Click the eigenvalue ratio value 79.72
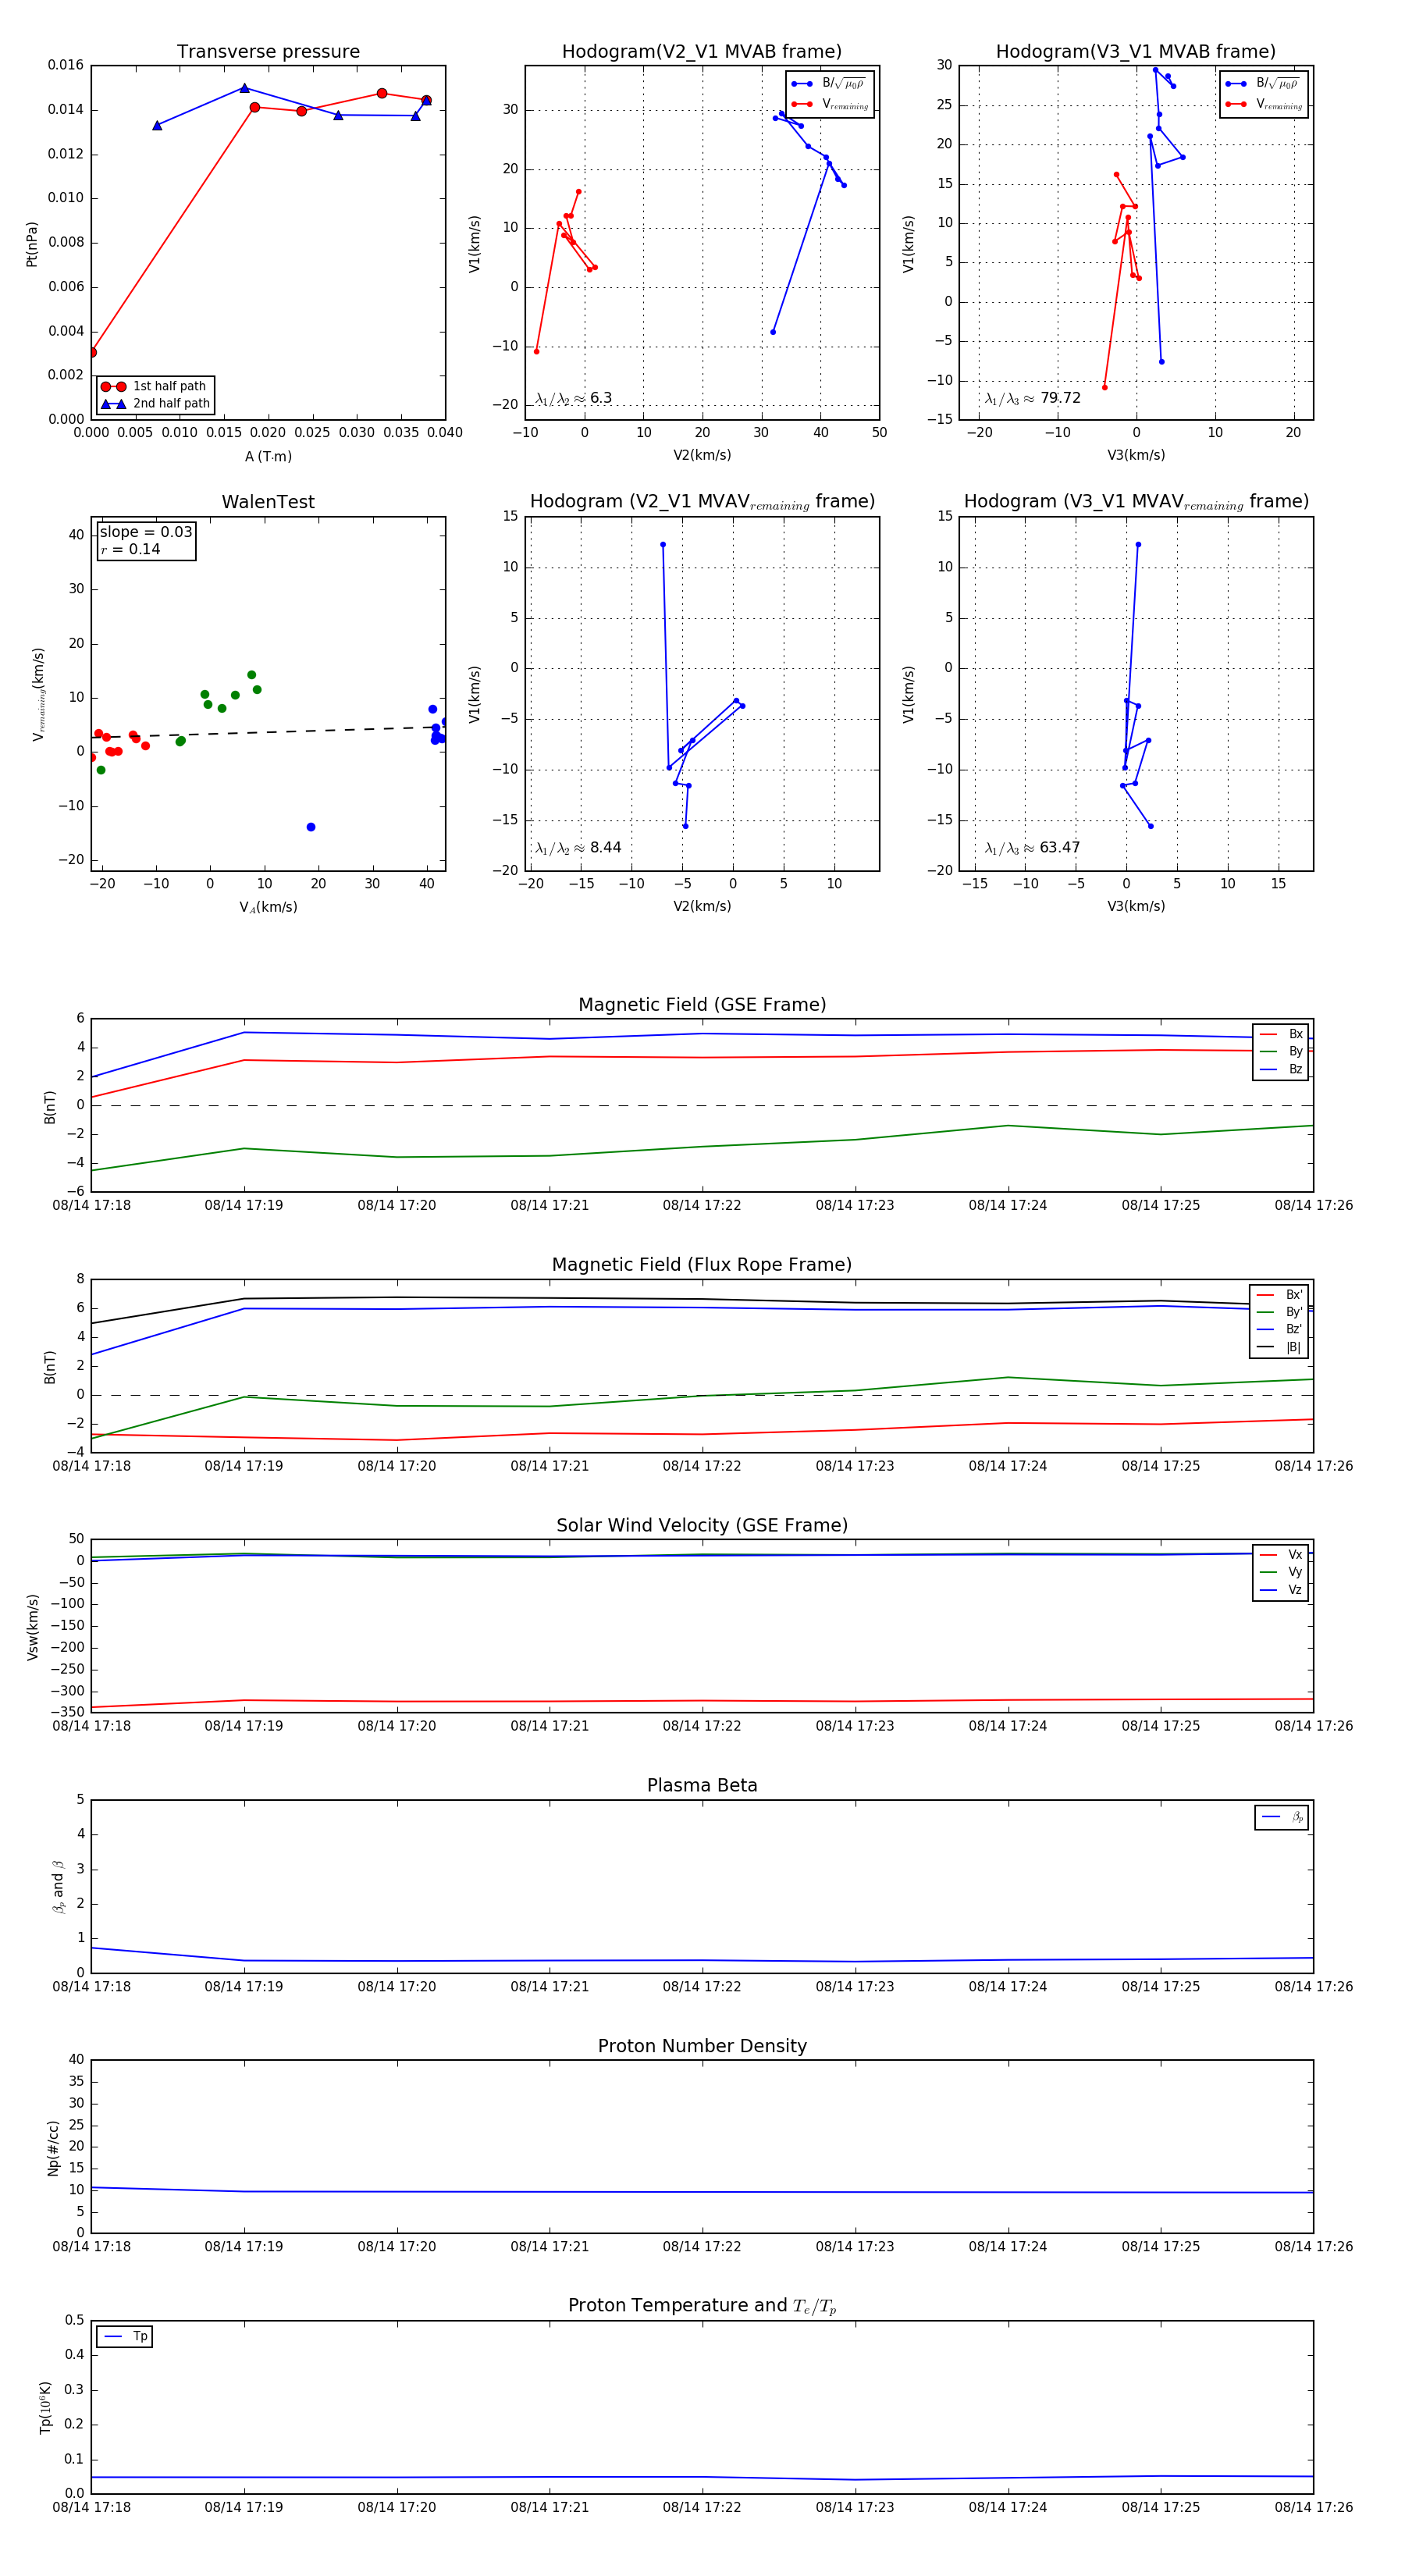This screenshot has width=1405, height=2576. pyautogui.click(x=1060, y=398)
